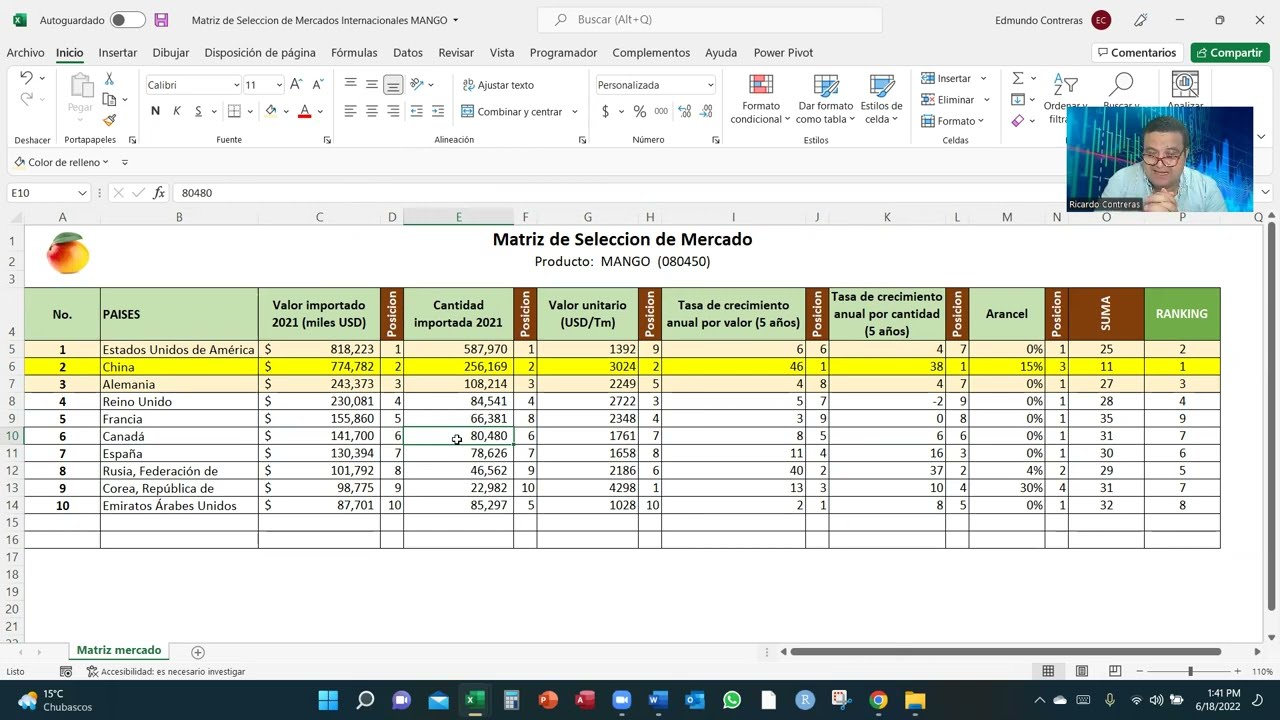The height and width of the screenshot is (720, 1280).
Task: Click the Undo arrow icon
Action: 26,78
